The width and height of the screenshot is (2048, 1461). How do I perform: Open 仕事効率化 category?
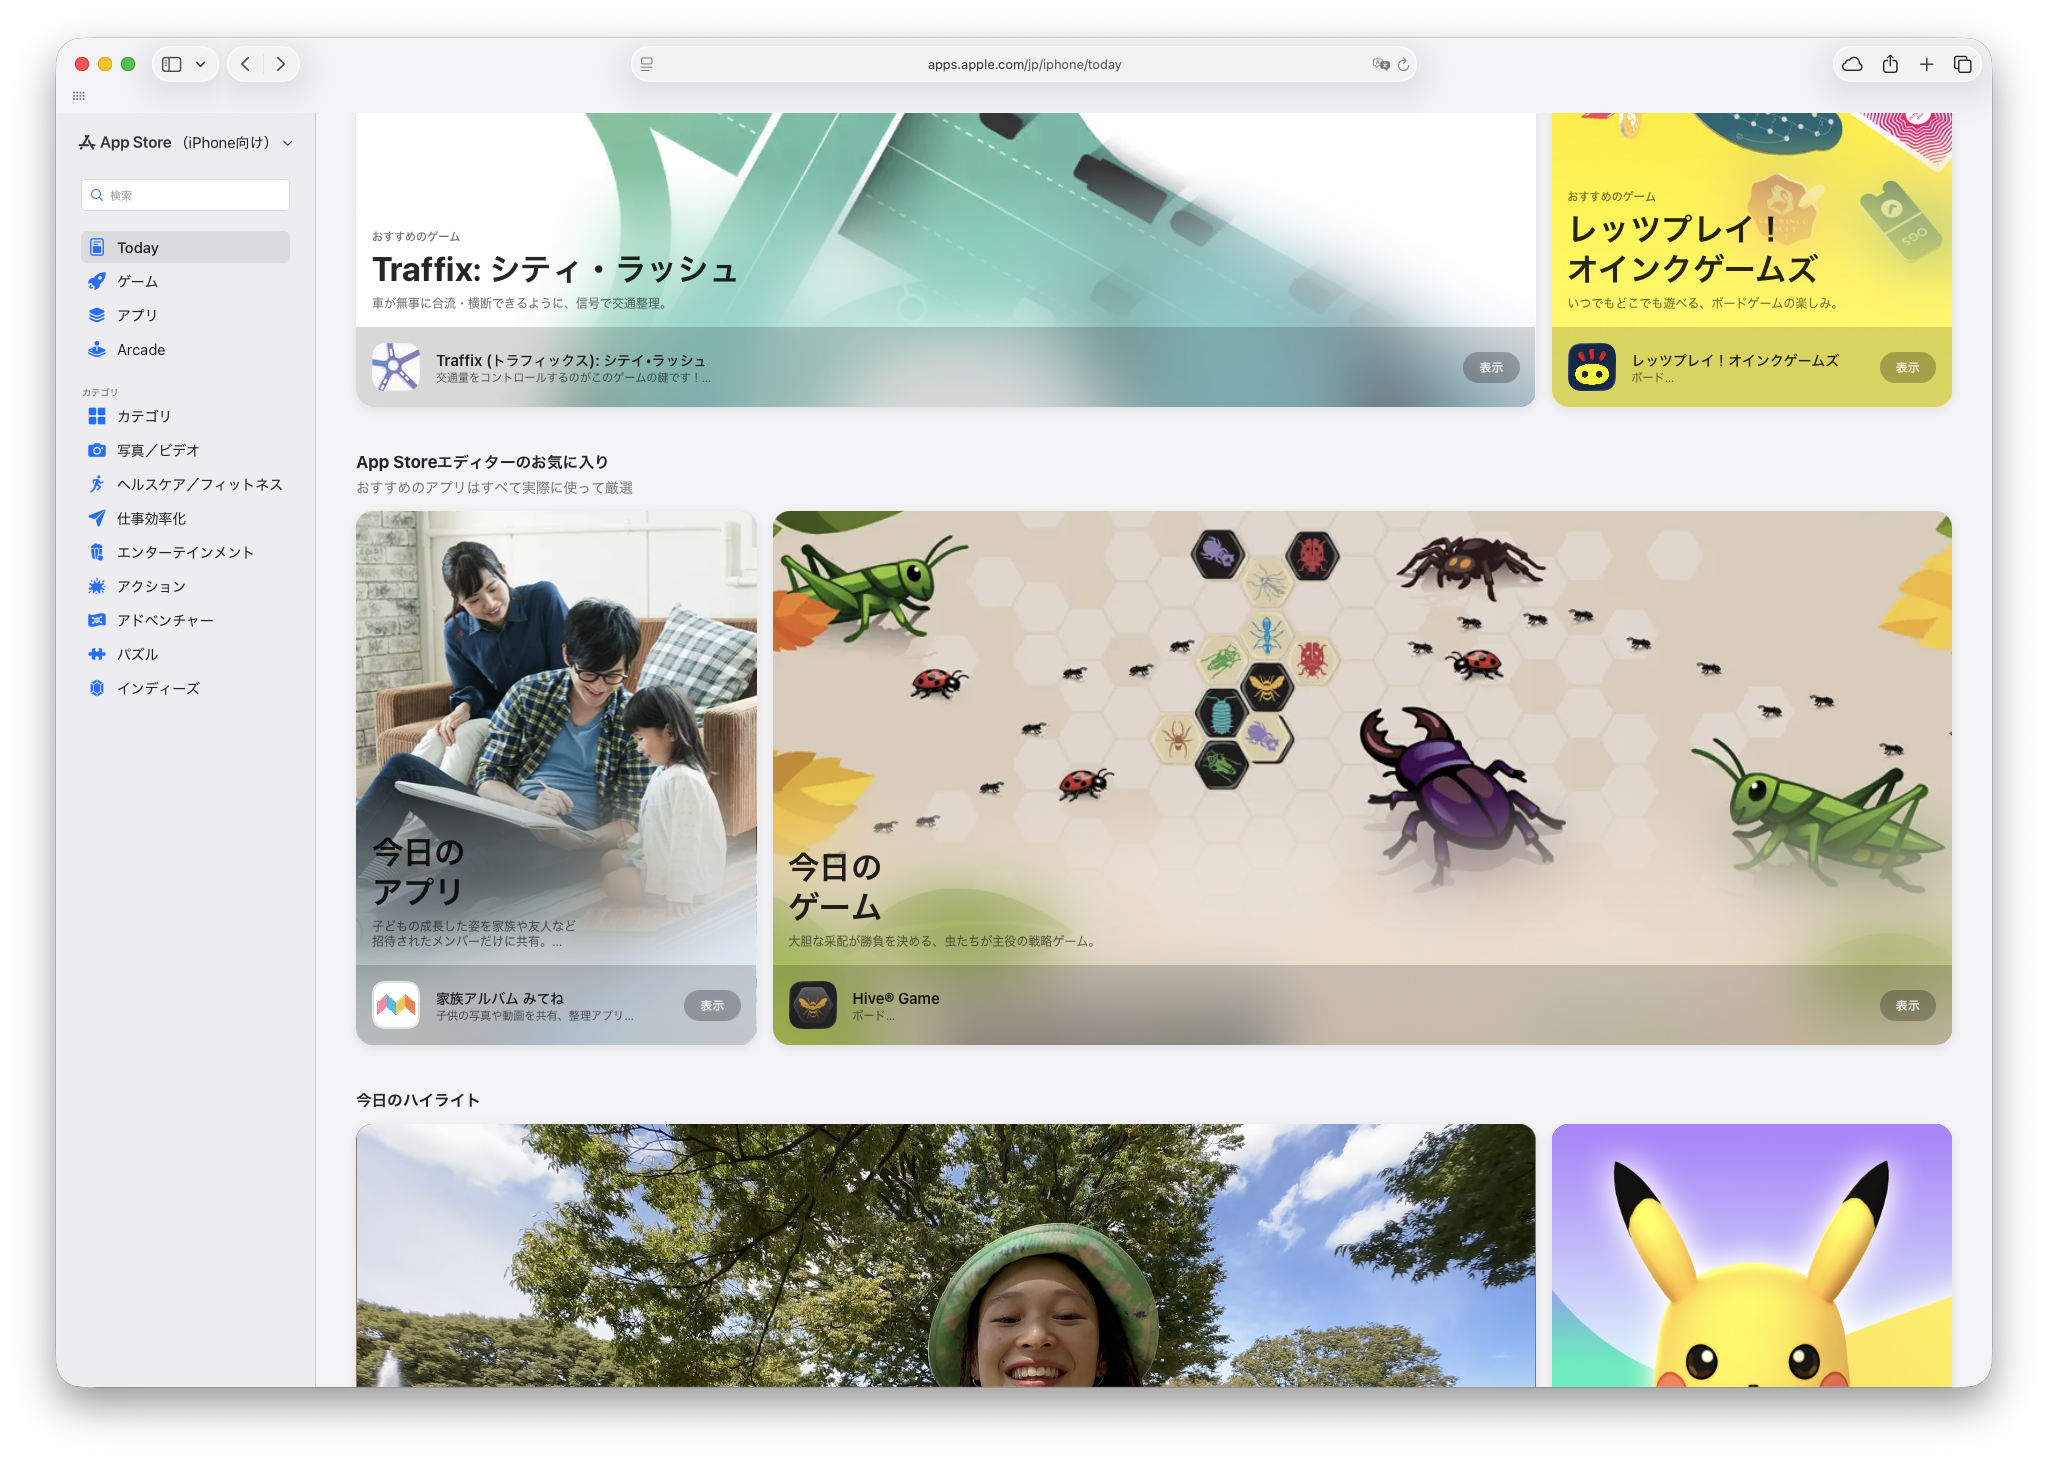[x=186, y=518]
